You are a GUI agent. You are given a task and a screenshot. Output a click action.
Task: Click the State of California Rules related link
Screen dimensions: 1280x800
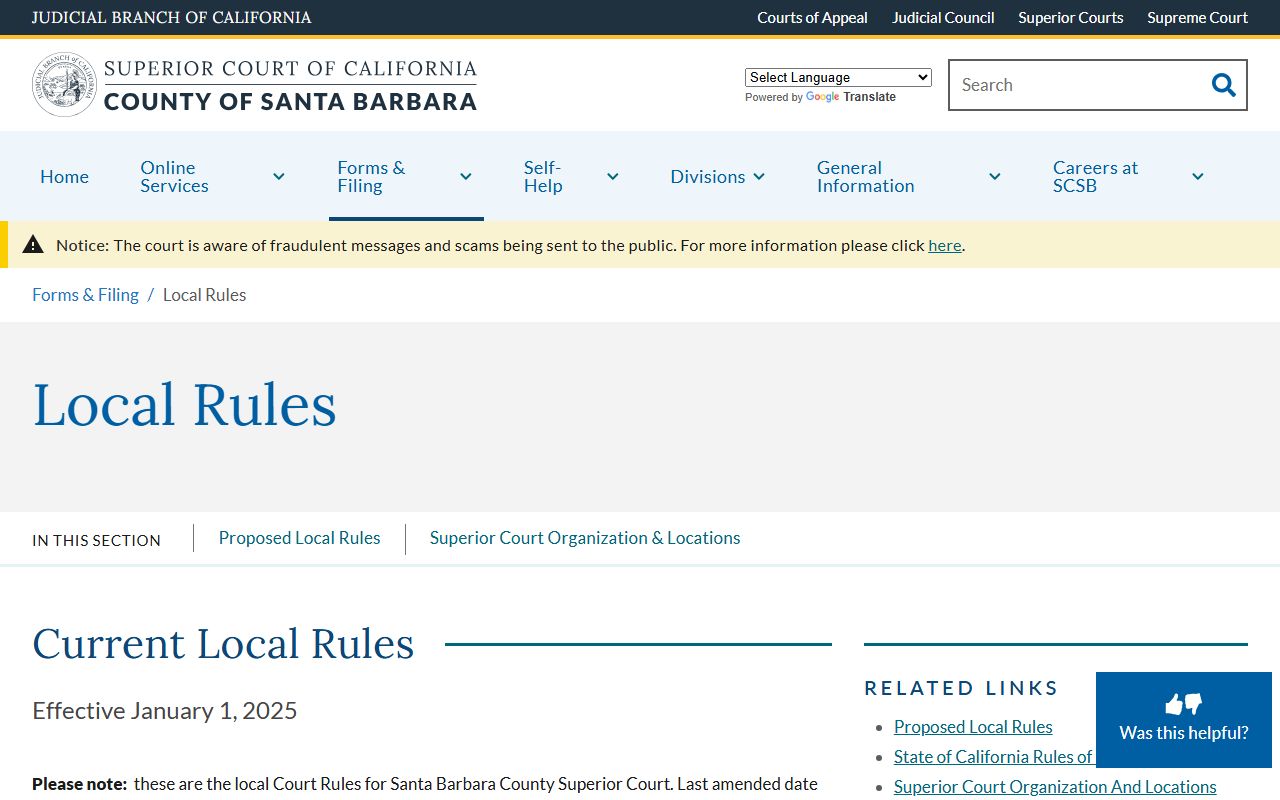994,757
